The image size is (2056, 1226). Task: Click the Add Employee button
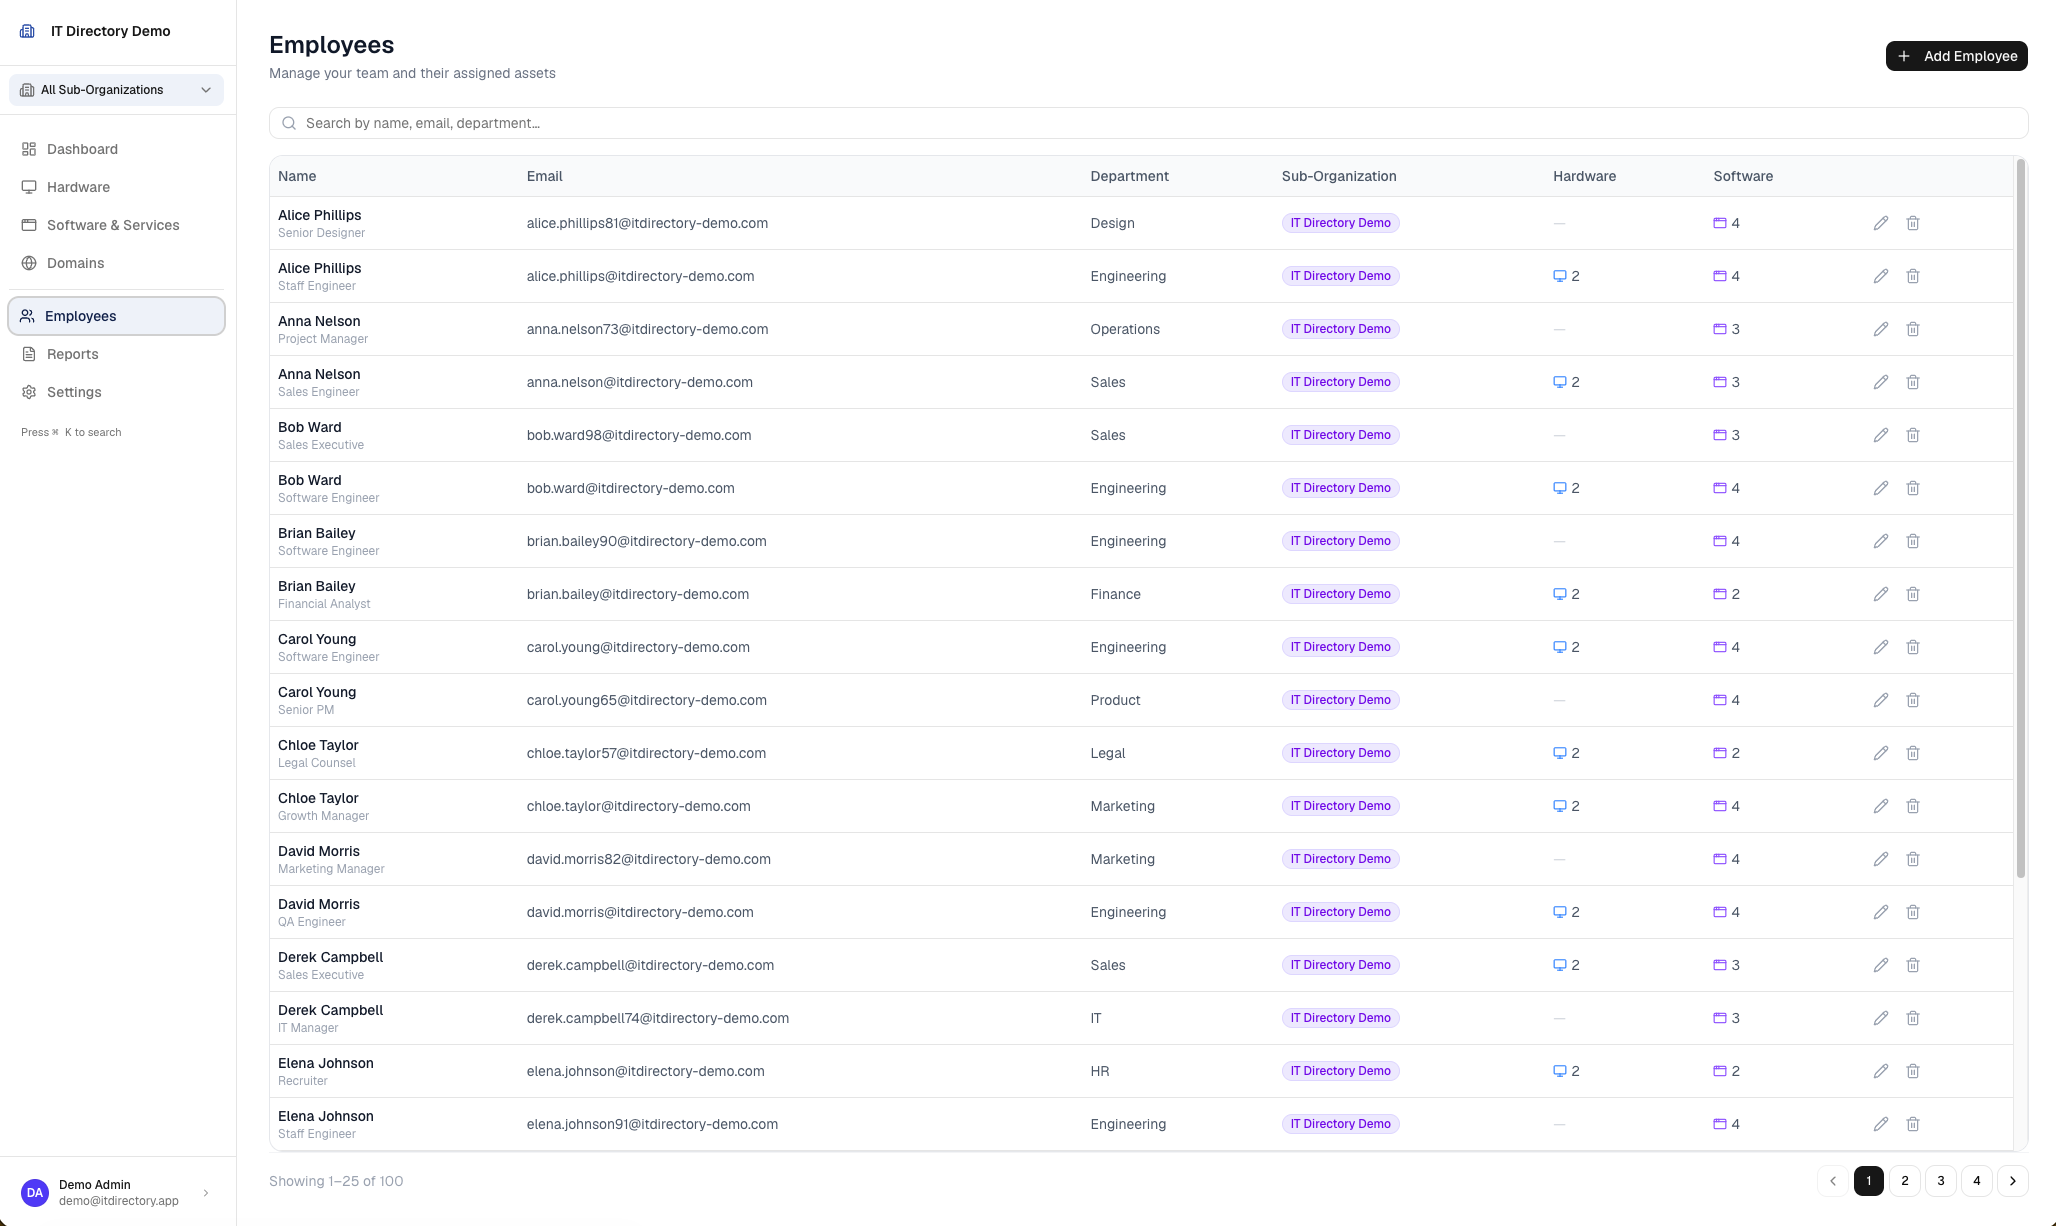pyautogui.click(x=1956, y=56)
